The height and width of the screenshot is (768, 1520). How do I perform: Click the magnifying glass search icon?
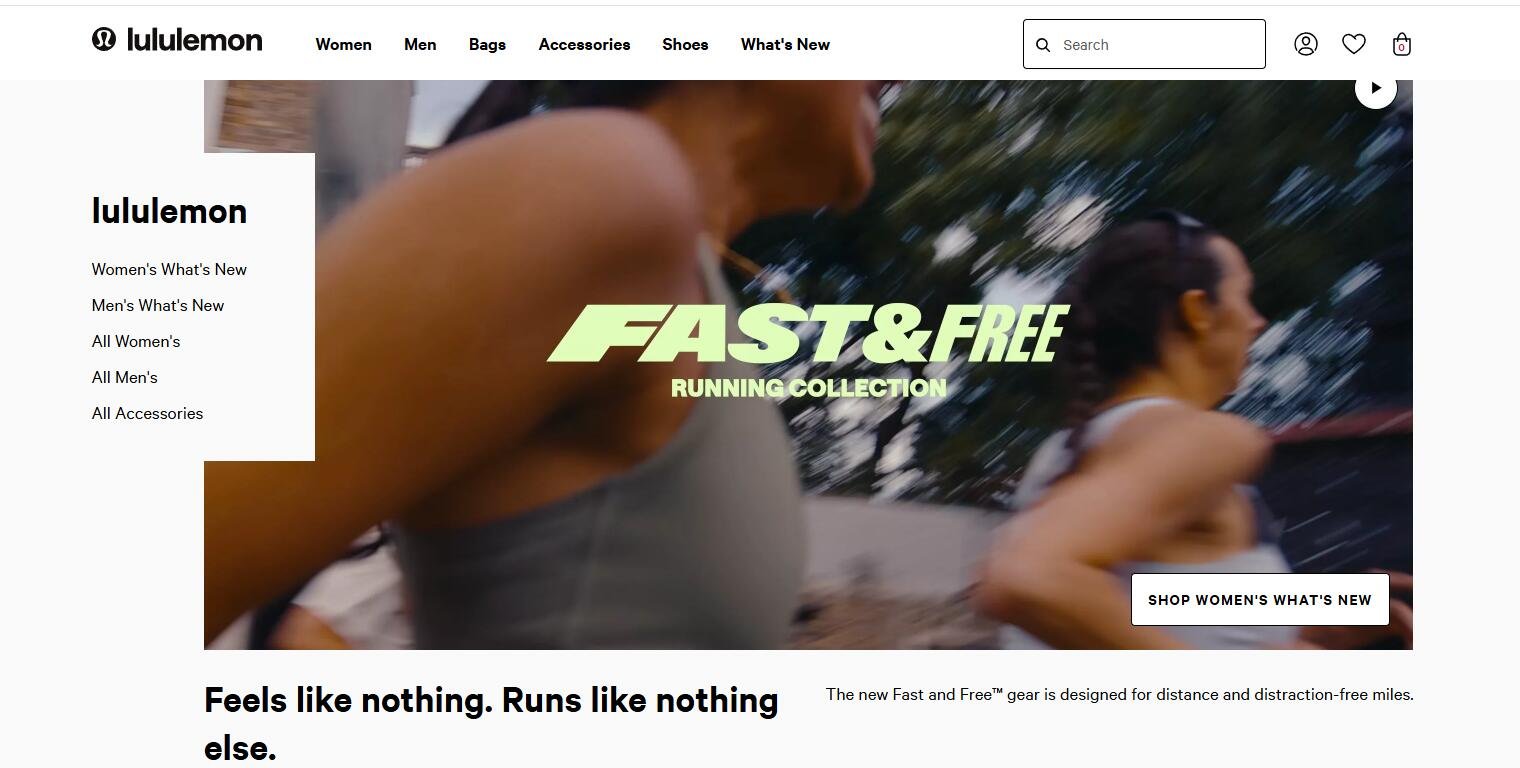(1043, 45)
